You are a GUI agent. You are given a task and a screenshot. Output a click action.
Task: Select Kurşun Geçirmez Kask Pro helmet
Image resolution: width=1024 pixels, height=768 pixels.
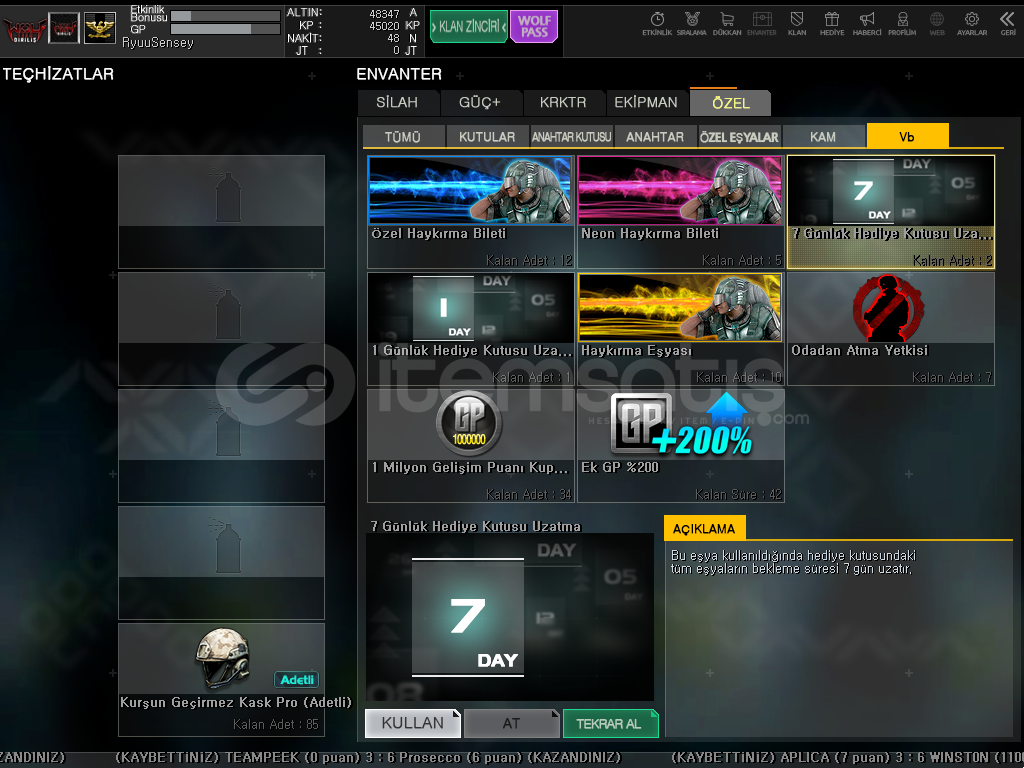click(x=221, y=679)
